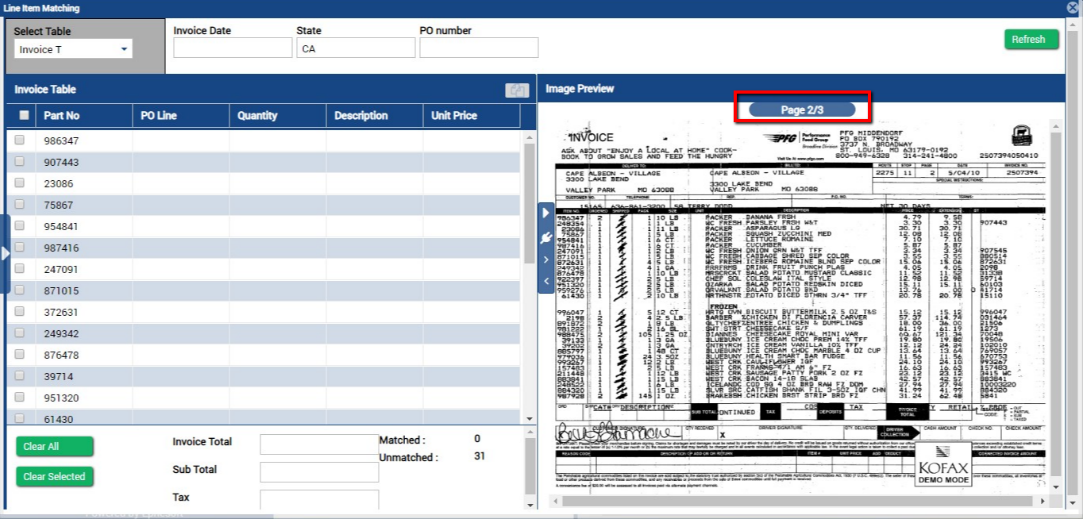Click the plug icon on preview side toolbar
Screen dimensions: 1083x519
coord(546,237)
